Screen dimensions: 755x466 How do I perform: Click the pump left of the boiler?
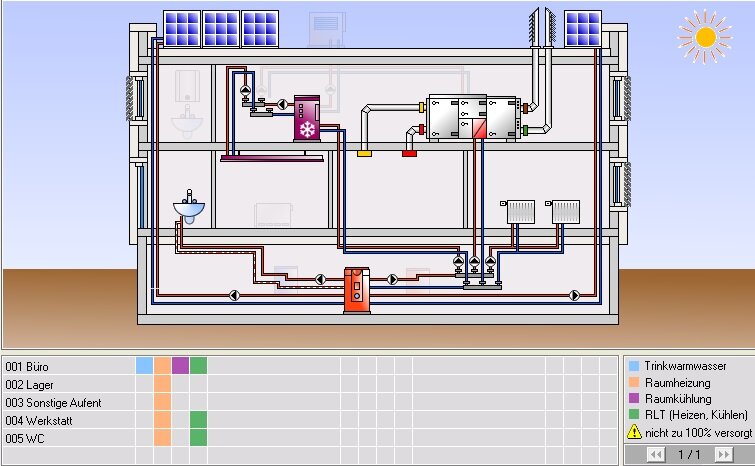320,279
